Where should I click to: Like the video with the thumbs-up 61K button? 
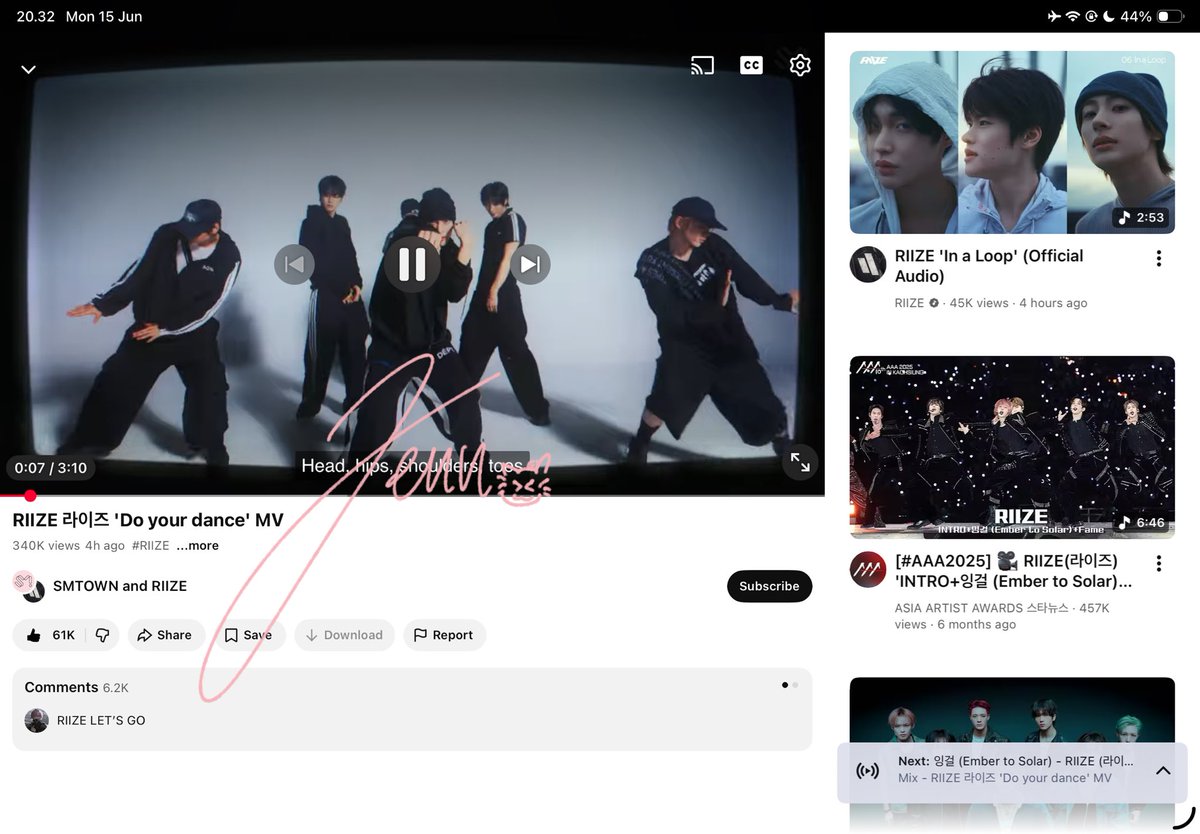pyautogui.click(x=50, y=635)
